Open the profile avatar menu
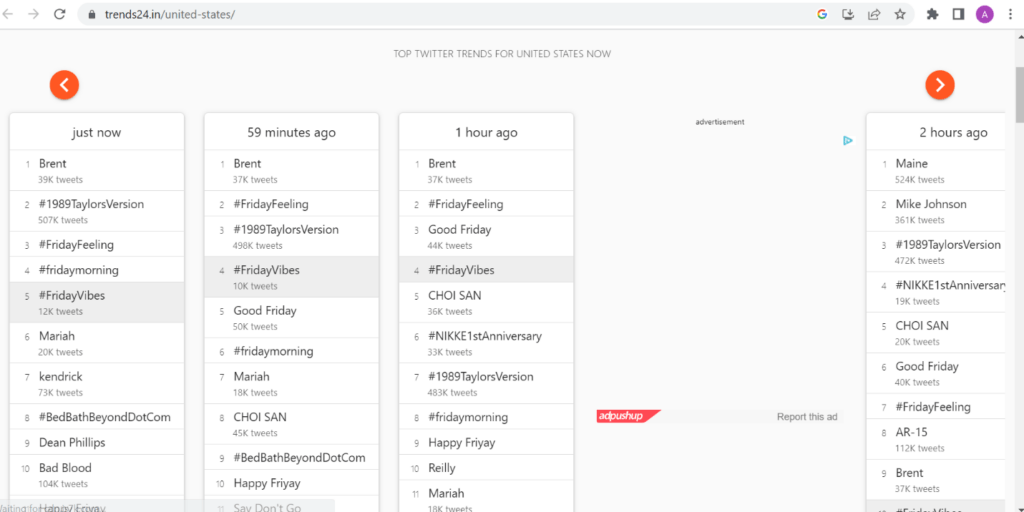The width and height of the screenshot is (1024, 512). point(985,14)
